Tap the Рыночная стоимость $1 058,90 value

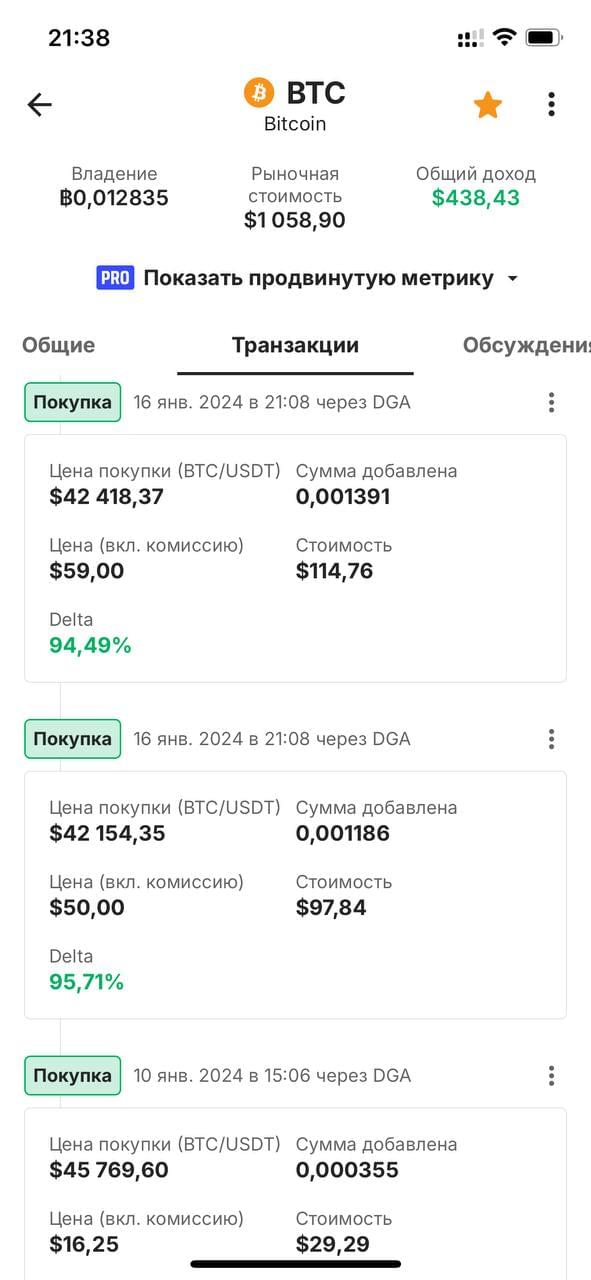click(x=295, y=220)
